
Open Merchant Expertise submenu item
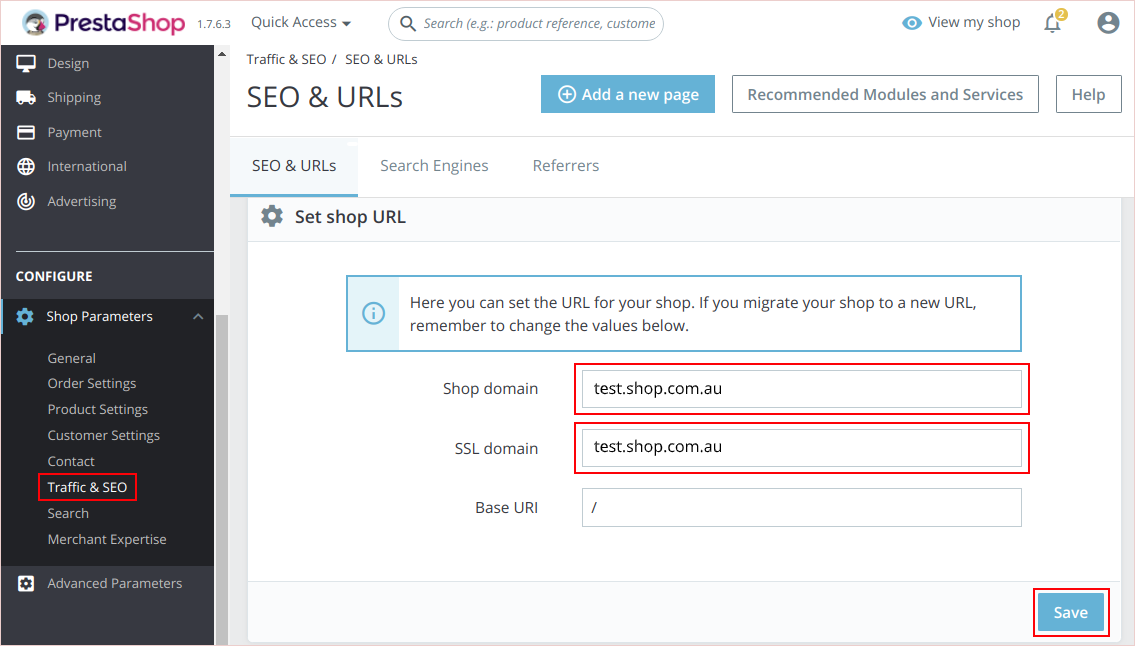click(107, 540)
